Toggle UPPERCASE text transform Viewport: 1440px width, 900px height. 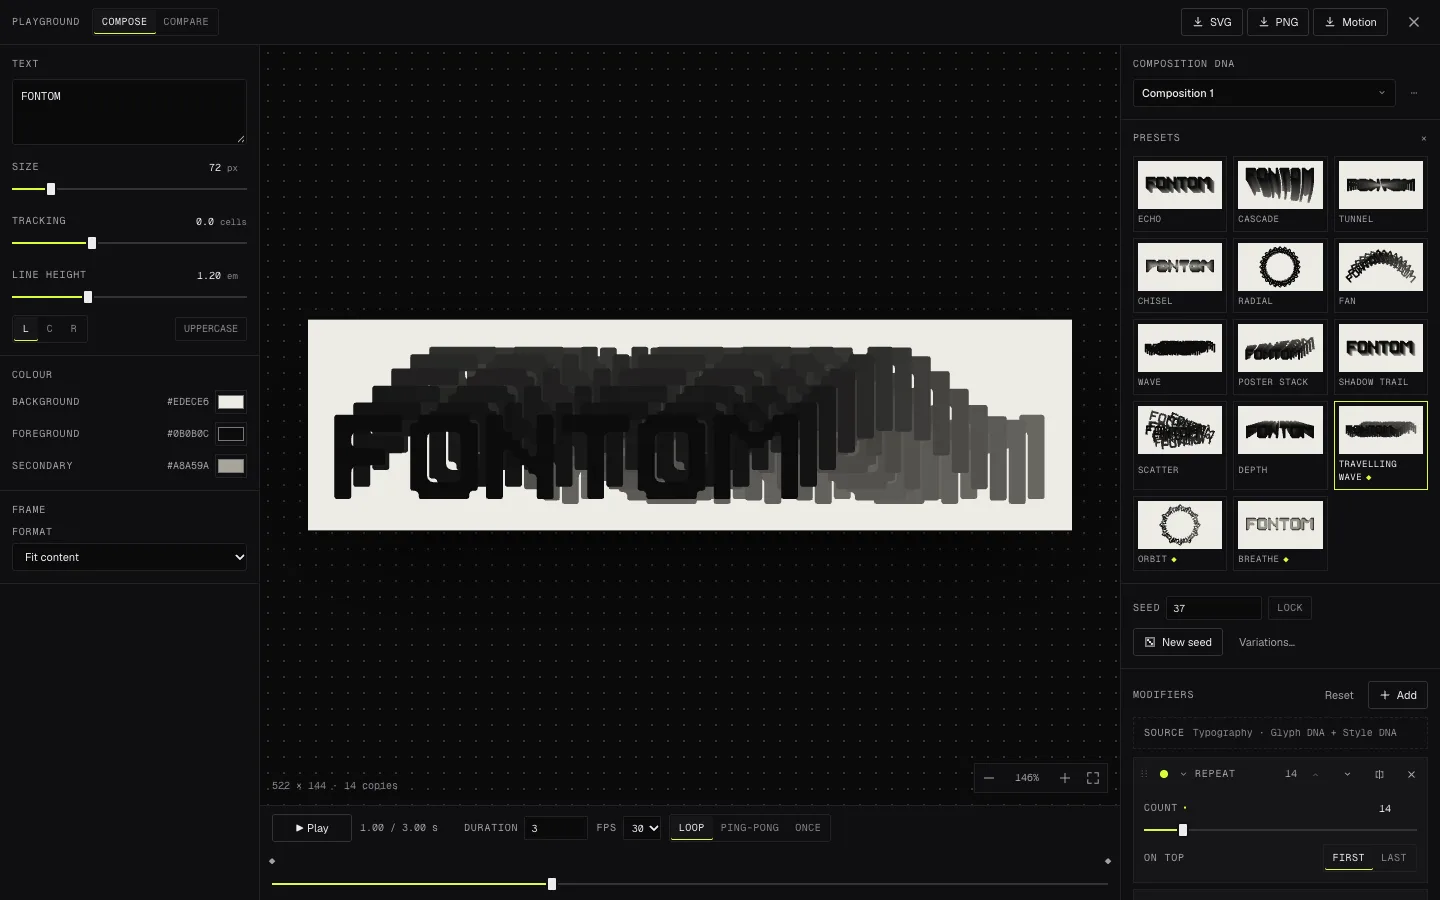click(211, 329)
